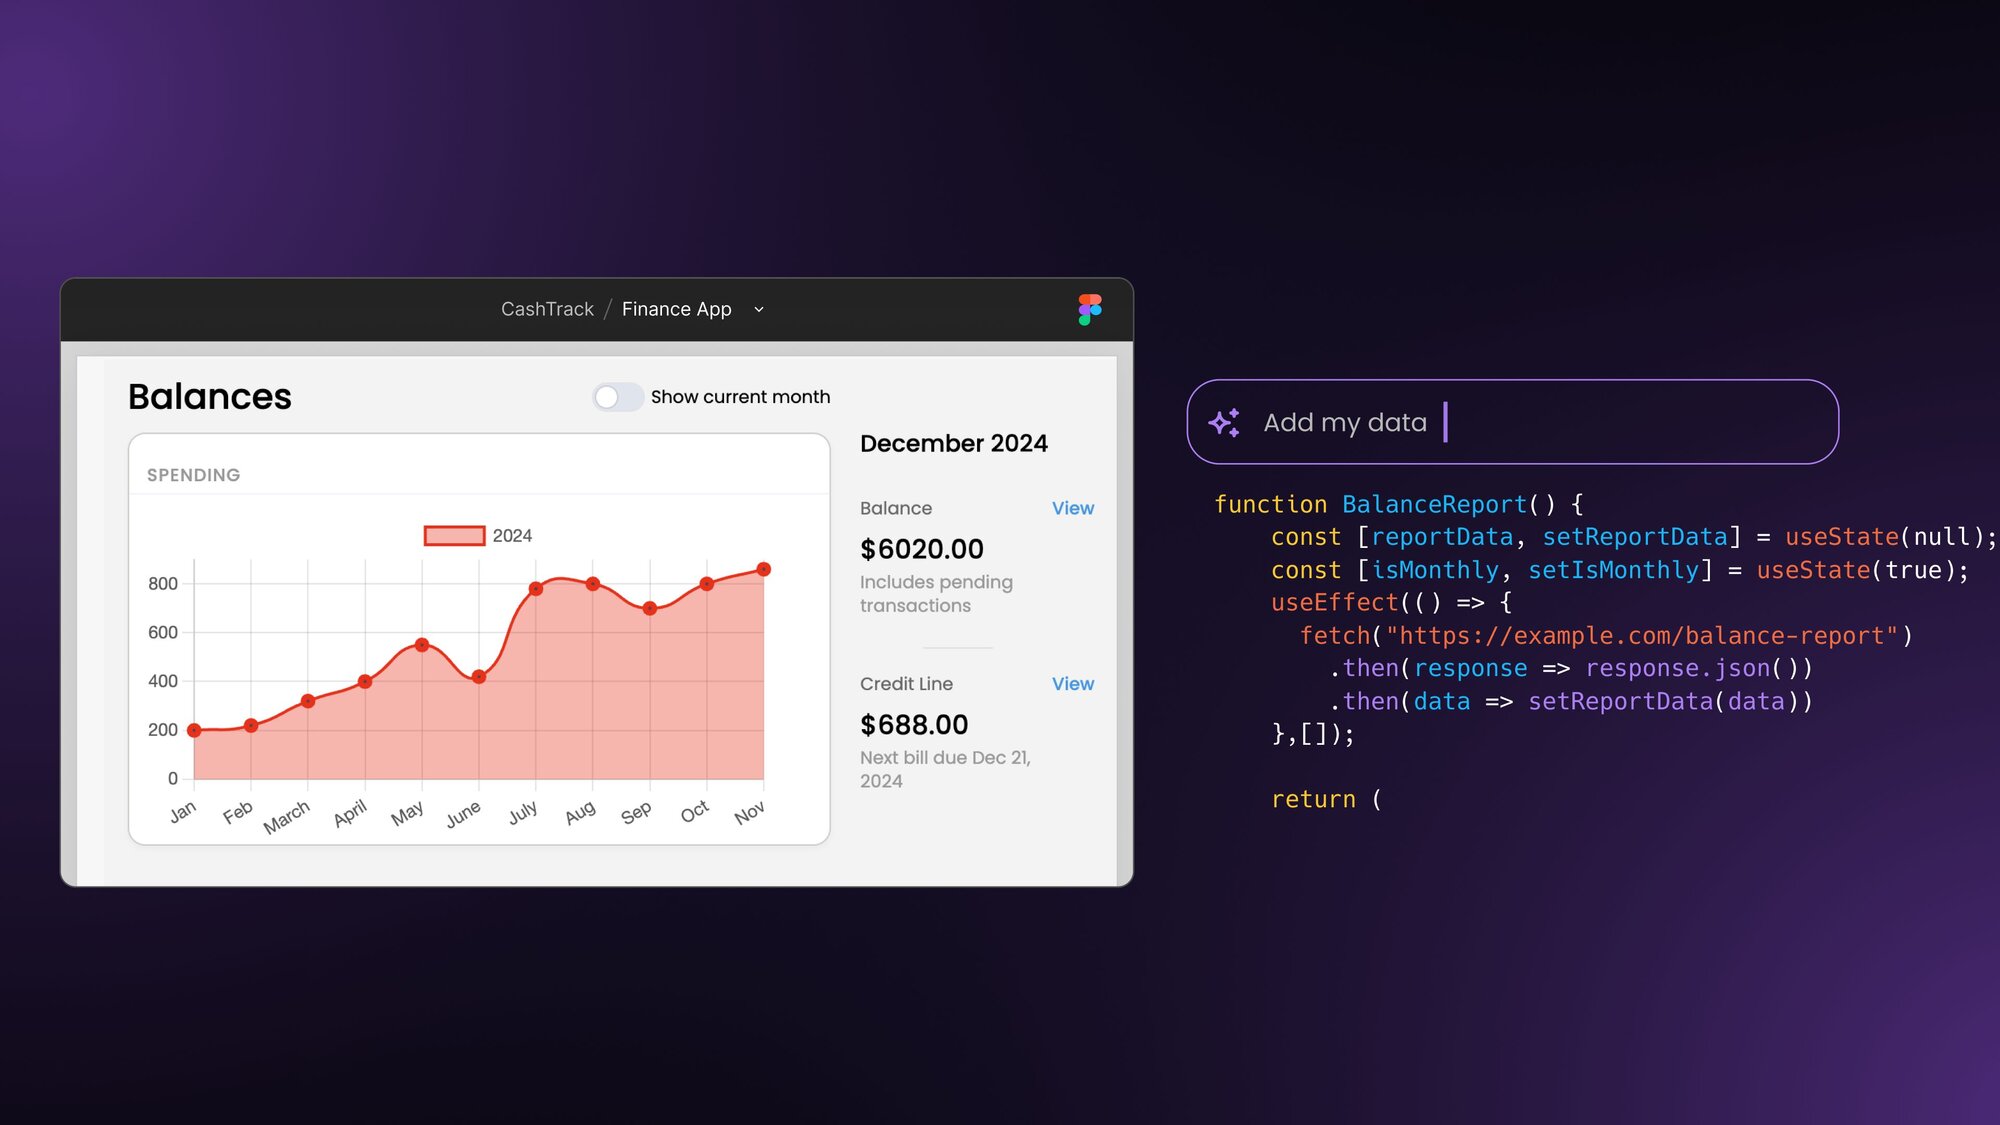2000x1125 pixels.
Task: Select the Sep data point on chart
Action: click(650, 608)
